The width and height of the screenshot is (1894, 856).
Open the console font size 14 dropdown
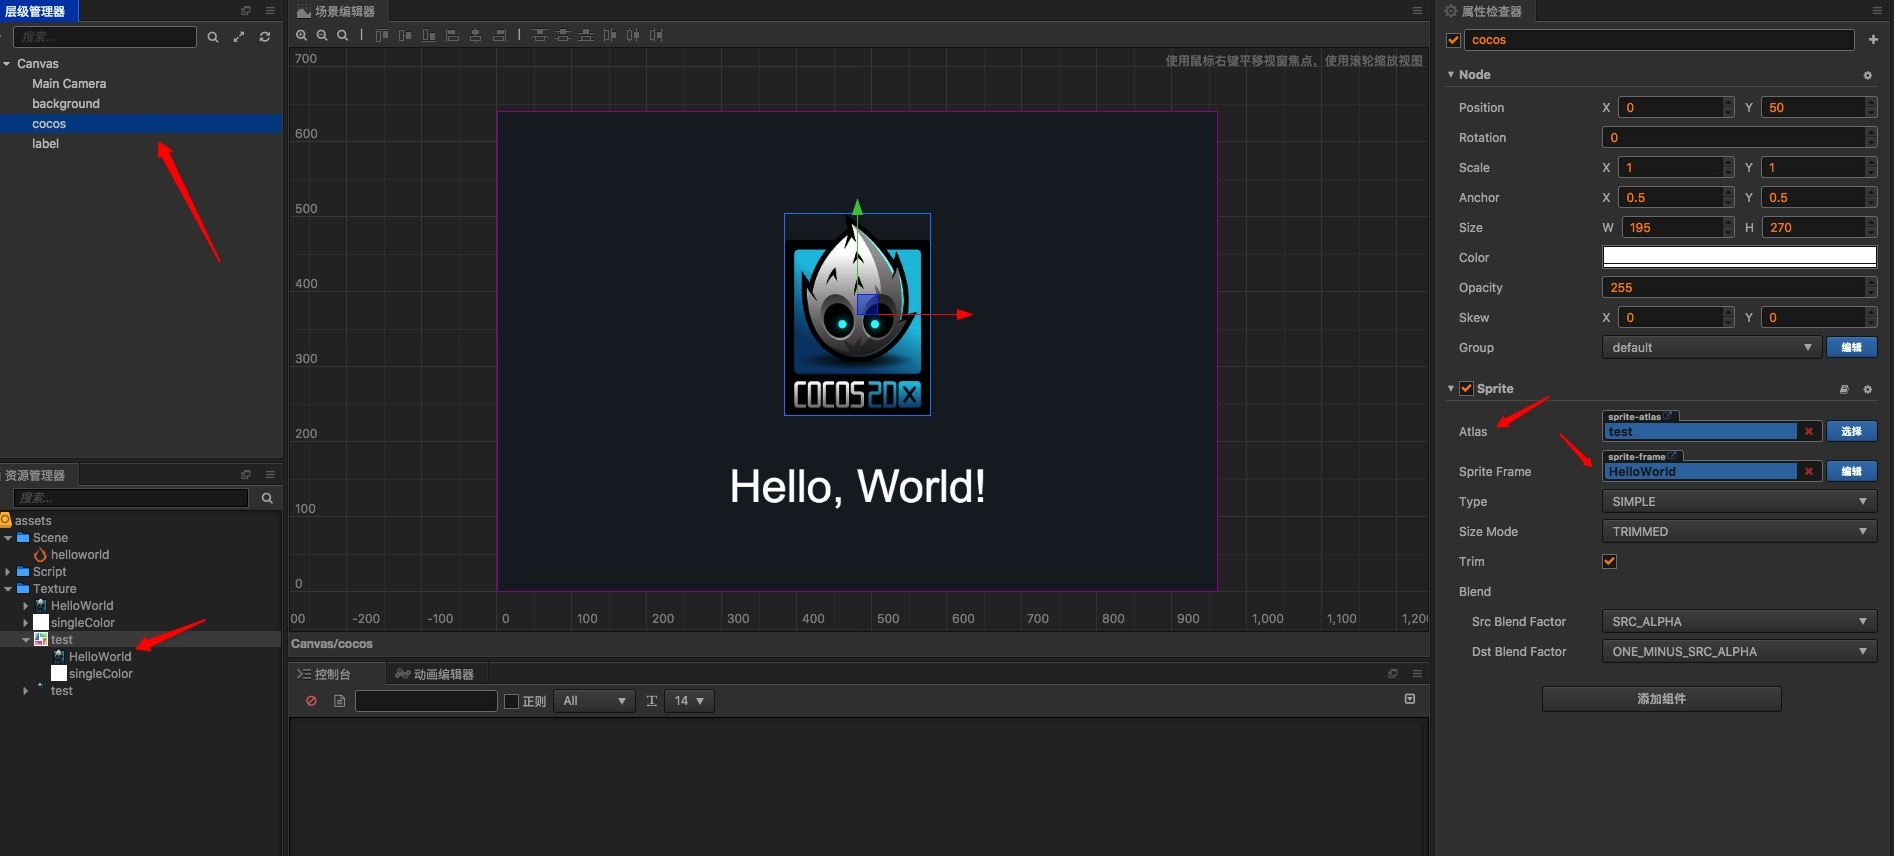click(x=689, y=701)
